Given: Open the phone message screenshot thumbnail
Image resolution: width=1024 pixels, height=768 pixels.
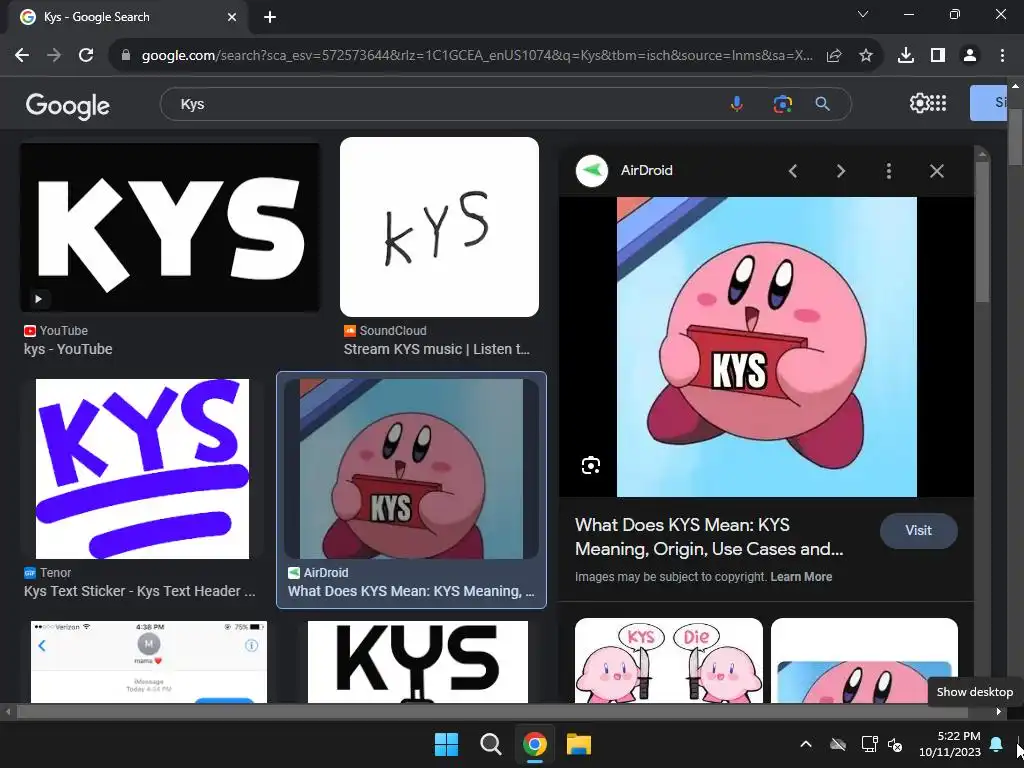Looking at the screenshot, I should [x=149, y=662].
